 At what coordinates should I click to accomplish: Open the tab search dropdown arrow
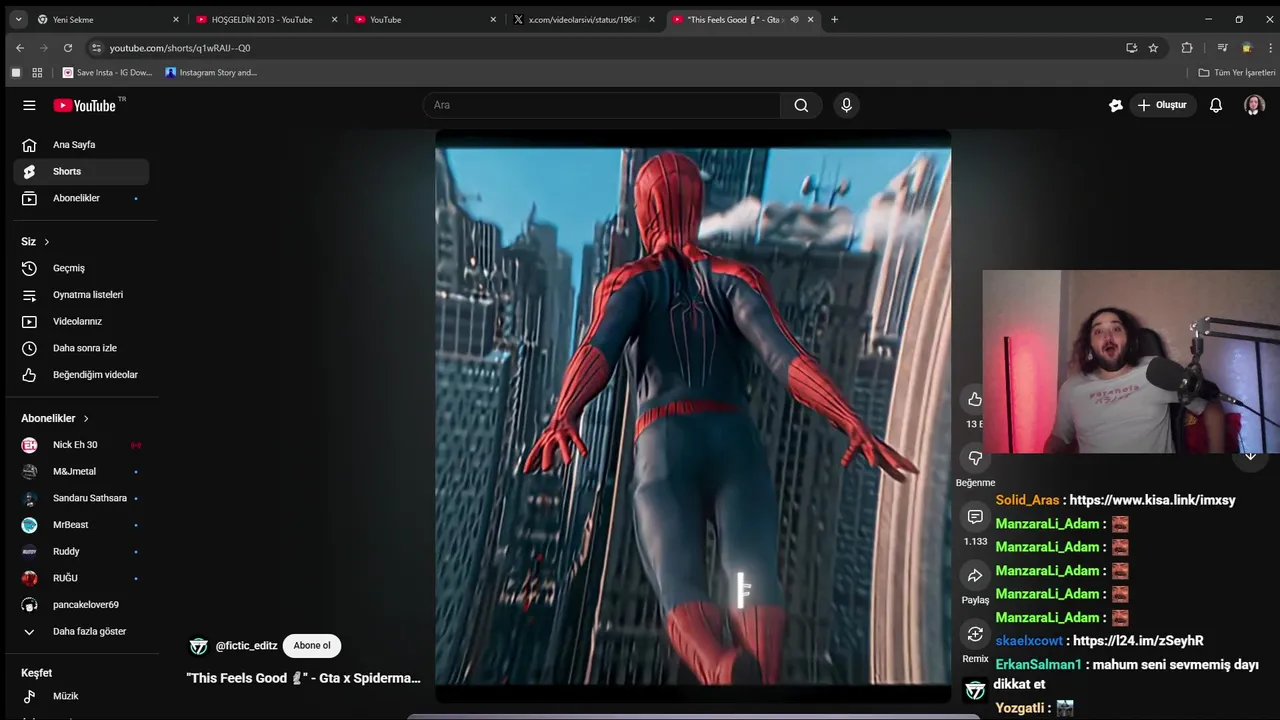18,19
